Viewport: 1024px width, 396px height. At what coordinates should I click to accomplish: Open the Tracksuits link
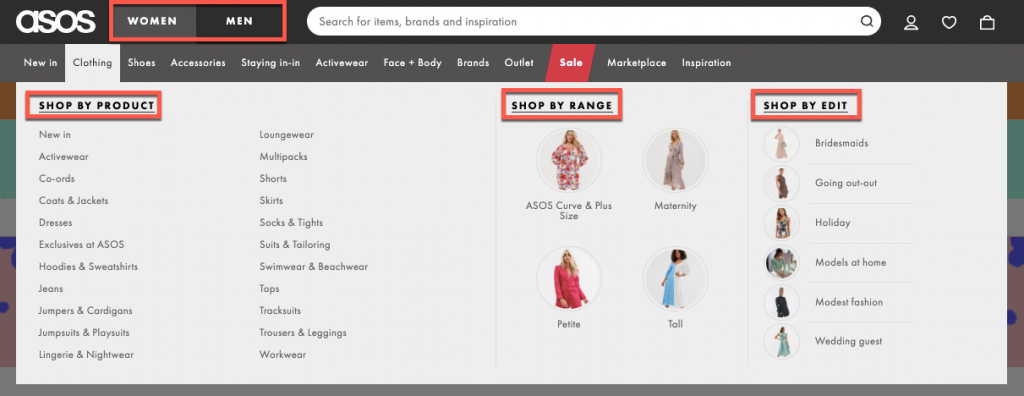tap(280, 310)
